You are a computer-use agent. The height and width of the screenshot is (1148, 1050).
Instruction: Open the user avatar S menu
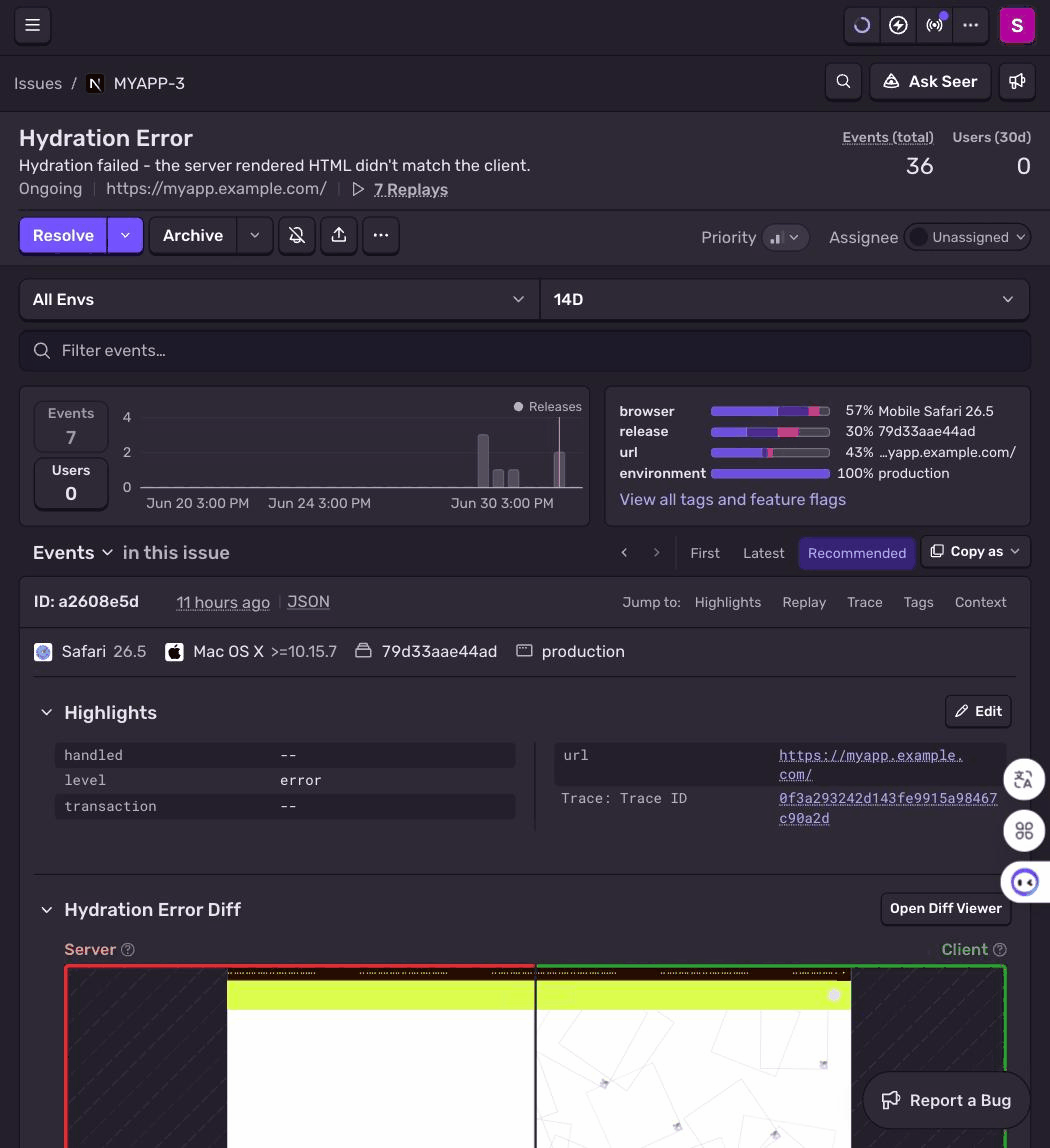[x=1017, y=25]
